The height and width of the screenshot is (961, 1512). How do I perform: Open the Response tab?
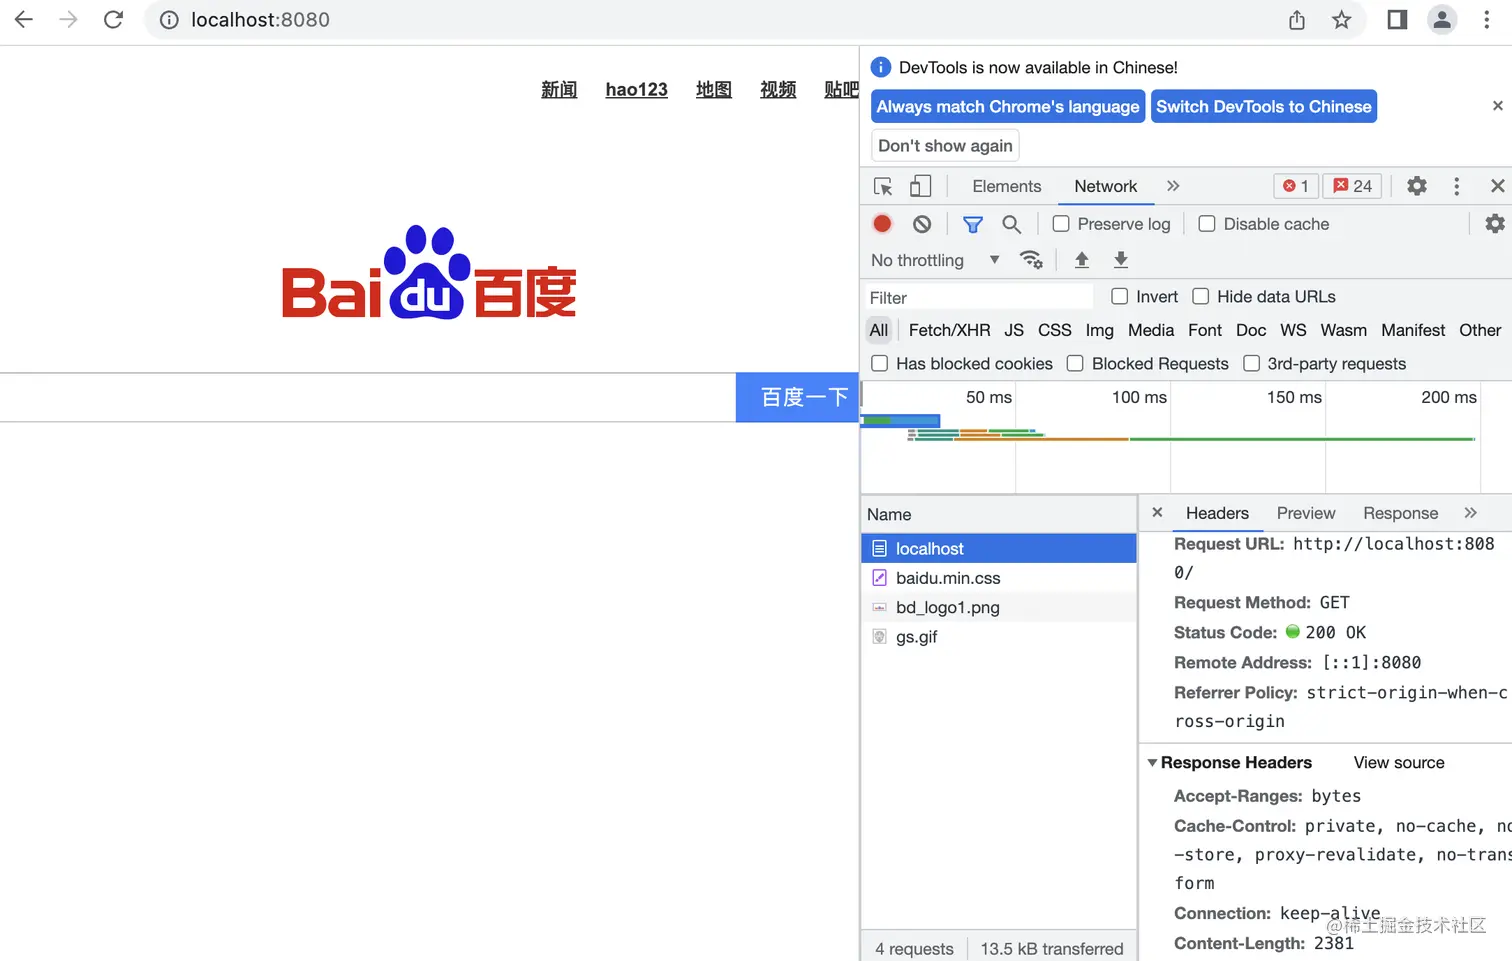tap(1400, 513)
